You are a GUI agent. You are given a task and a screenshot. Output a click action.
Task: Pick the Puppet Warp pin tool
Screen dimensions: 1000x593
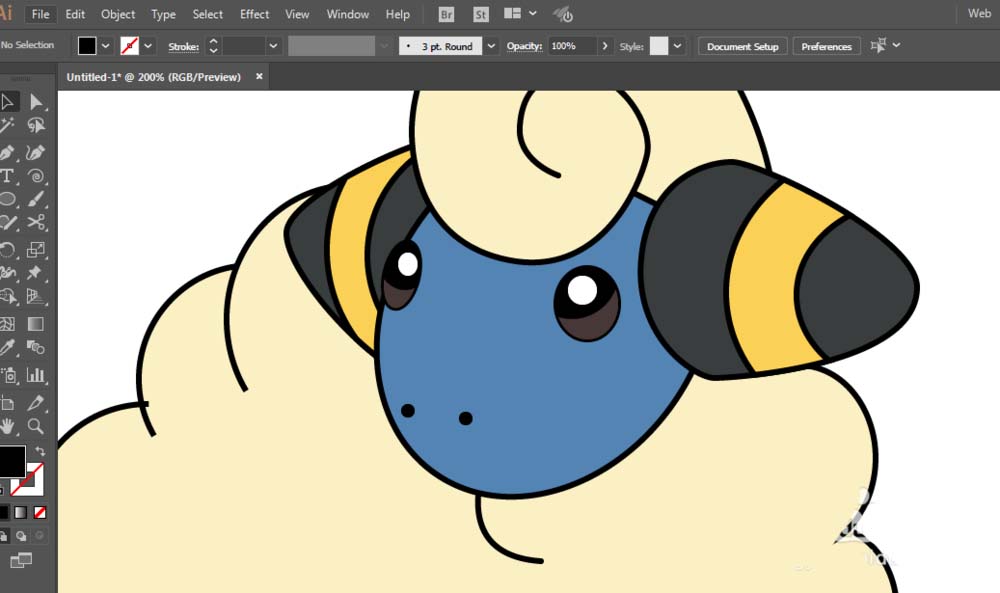[x=36, y=273]
